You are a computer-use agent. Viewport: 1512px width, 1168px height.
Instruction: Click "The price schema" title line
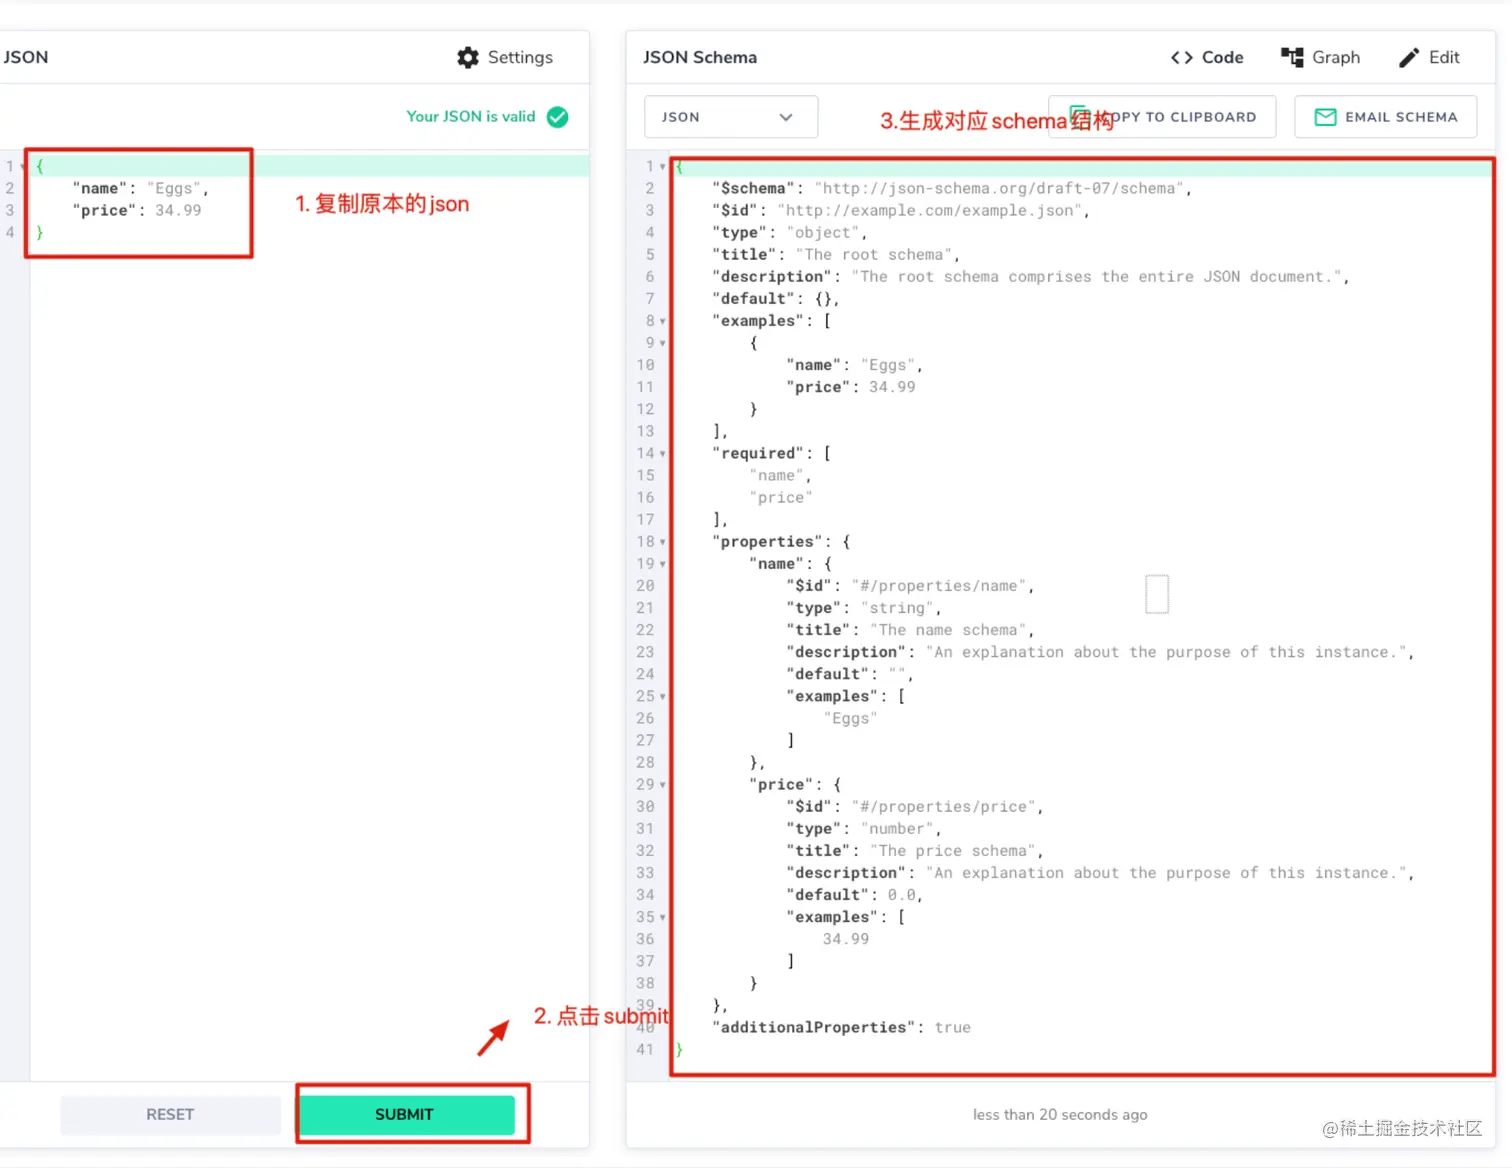[x=915, y=851]
